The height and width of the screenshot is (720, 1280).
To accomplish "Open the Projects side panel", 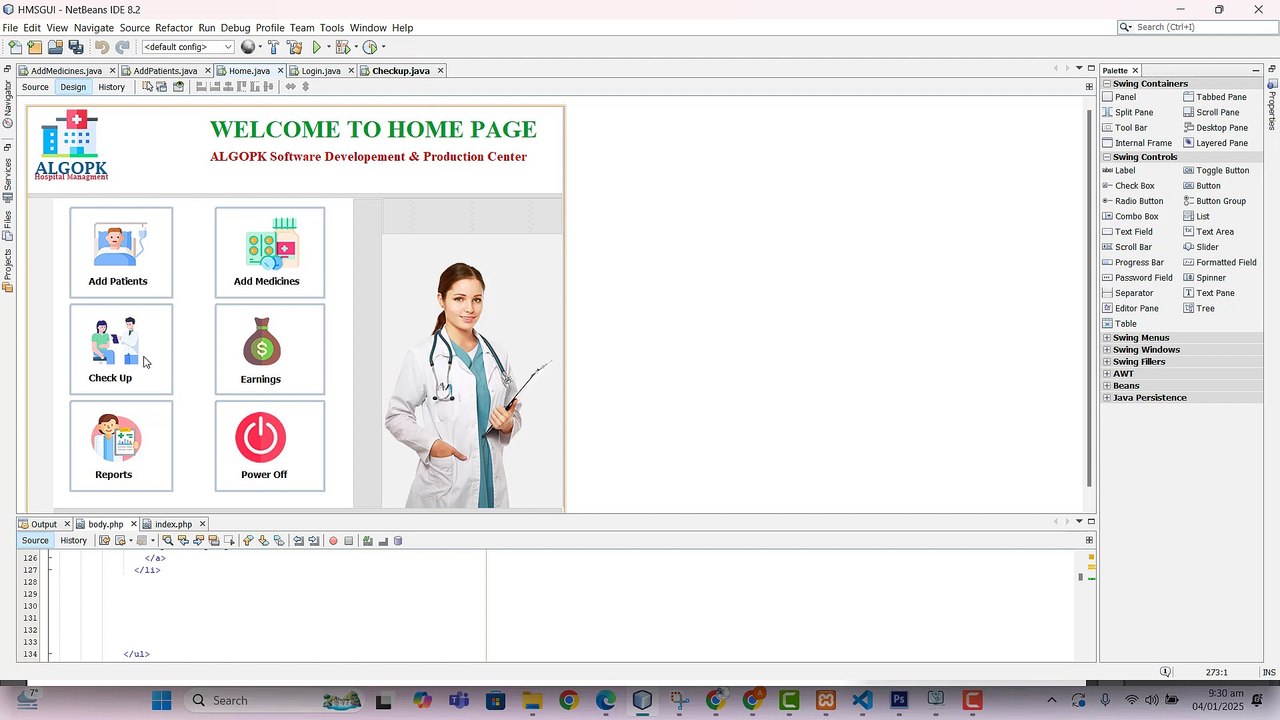I will coord(7,271).
